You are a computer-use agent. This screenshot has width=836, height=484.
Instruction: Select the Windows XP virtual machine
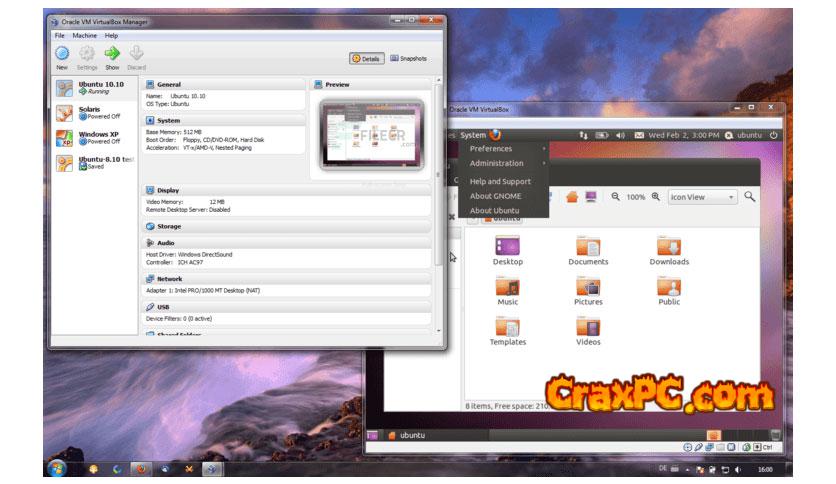coord(94,138)
